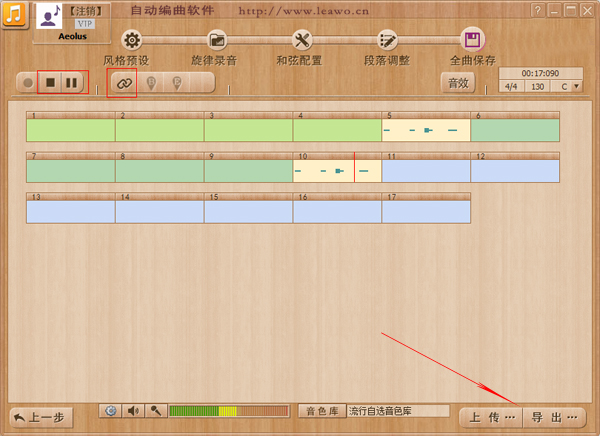Toggle the microphone icon

(x=156, y=411)
